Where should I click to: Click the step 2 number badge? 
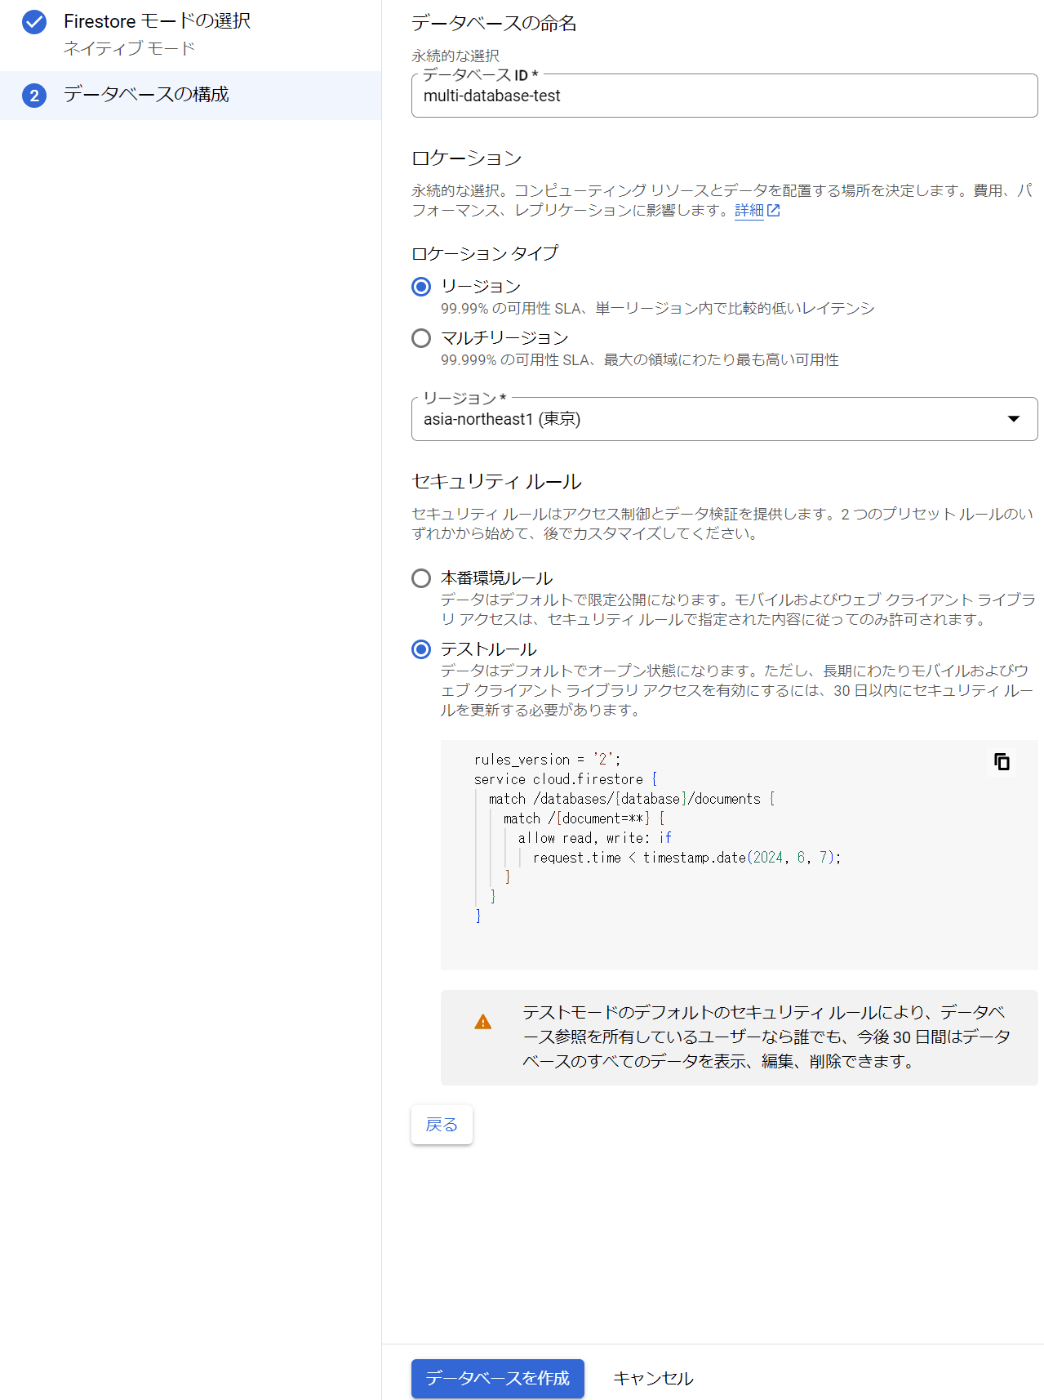(x=34, y=95)
